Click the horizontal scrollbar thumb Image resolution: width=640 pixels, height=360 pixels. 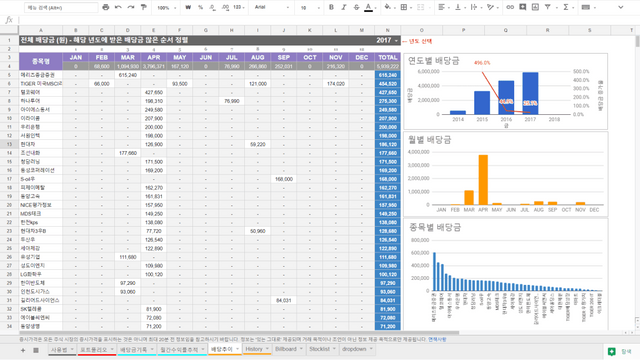click(239, 333)
